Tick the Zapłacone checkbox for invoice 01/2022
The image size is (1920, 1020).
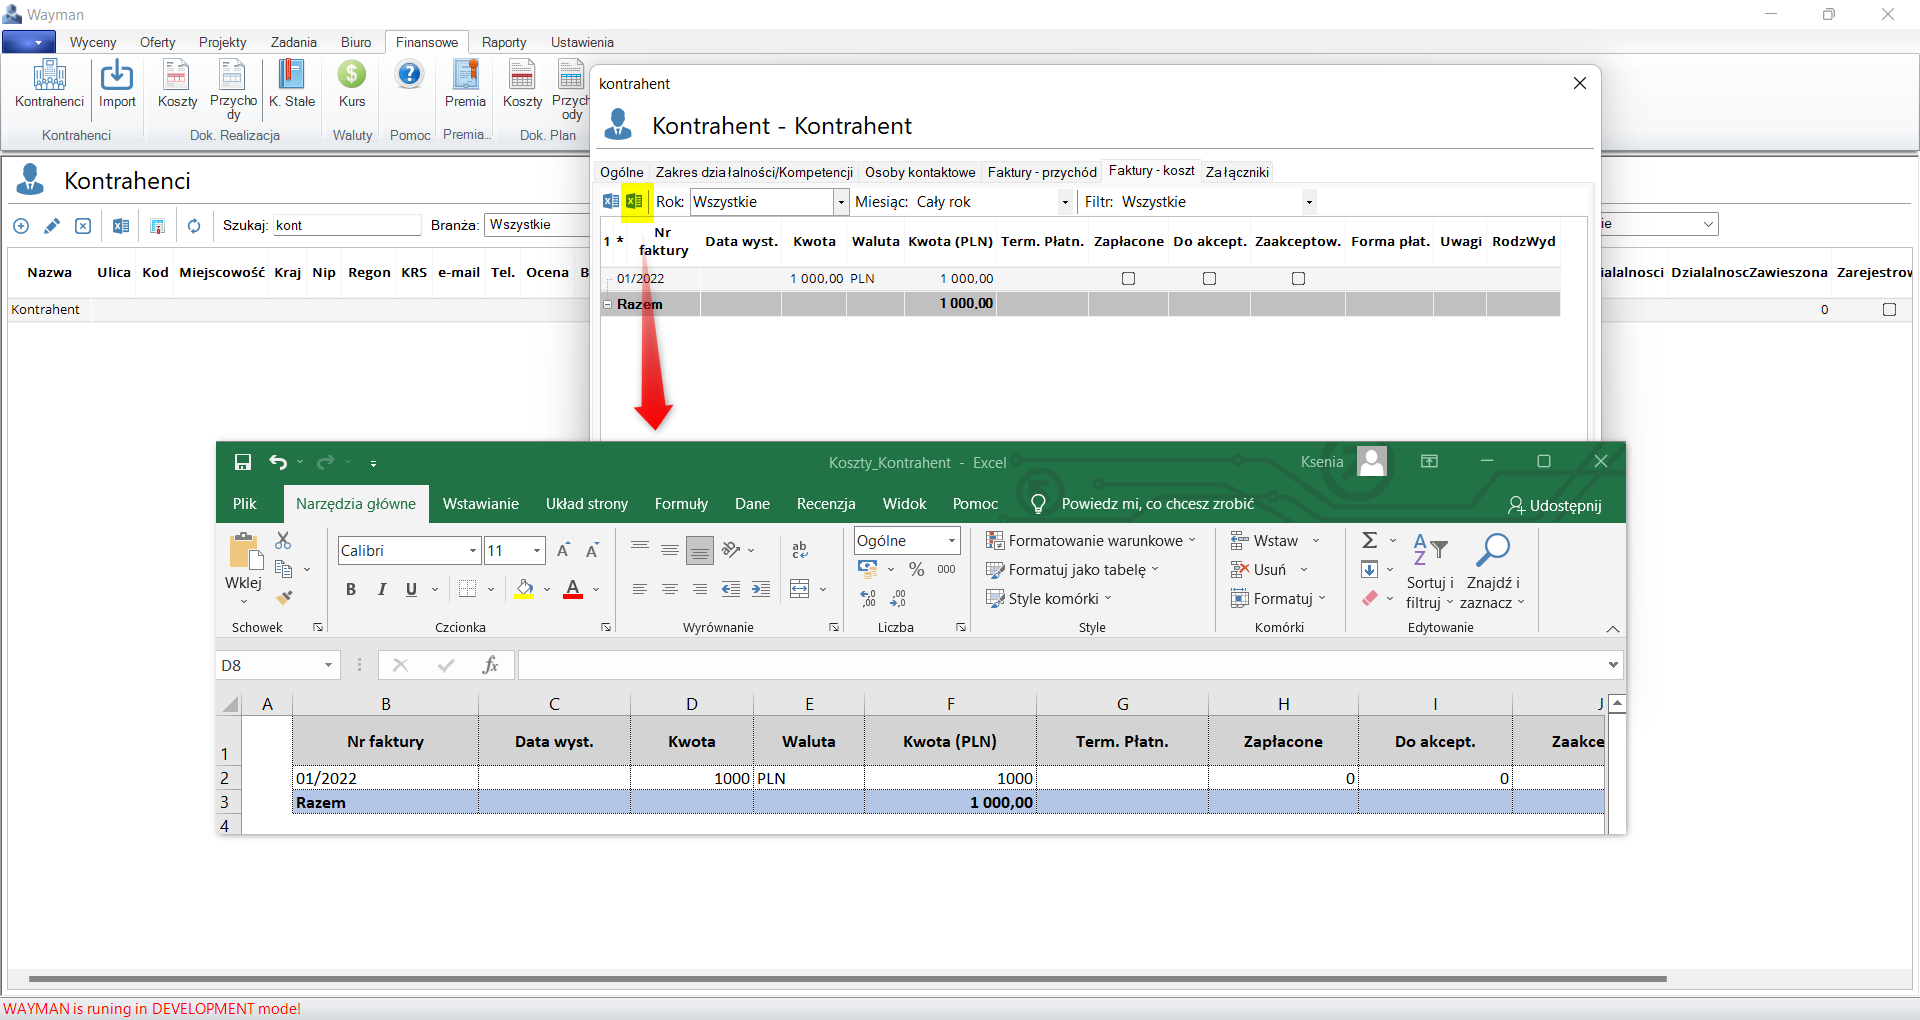click(1129, 279)
